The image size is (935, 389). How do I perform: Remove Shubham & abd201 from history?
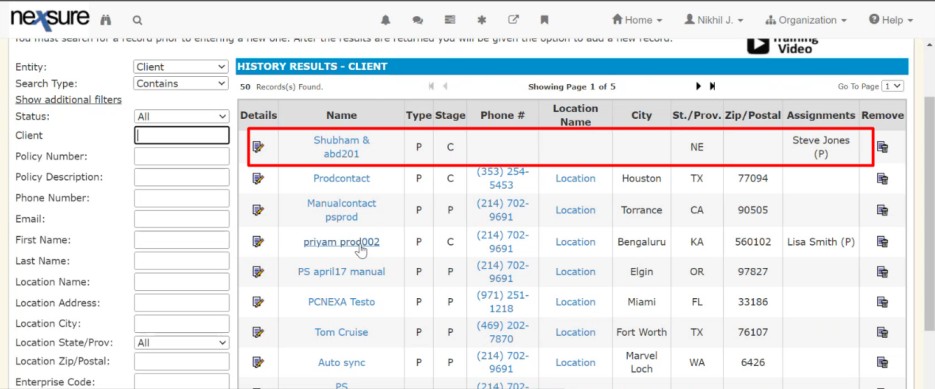[x=883, y=147]
